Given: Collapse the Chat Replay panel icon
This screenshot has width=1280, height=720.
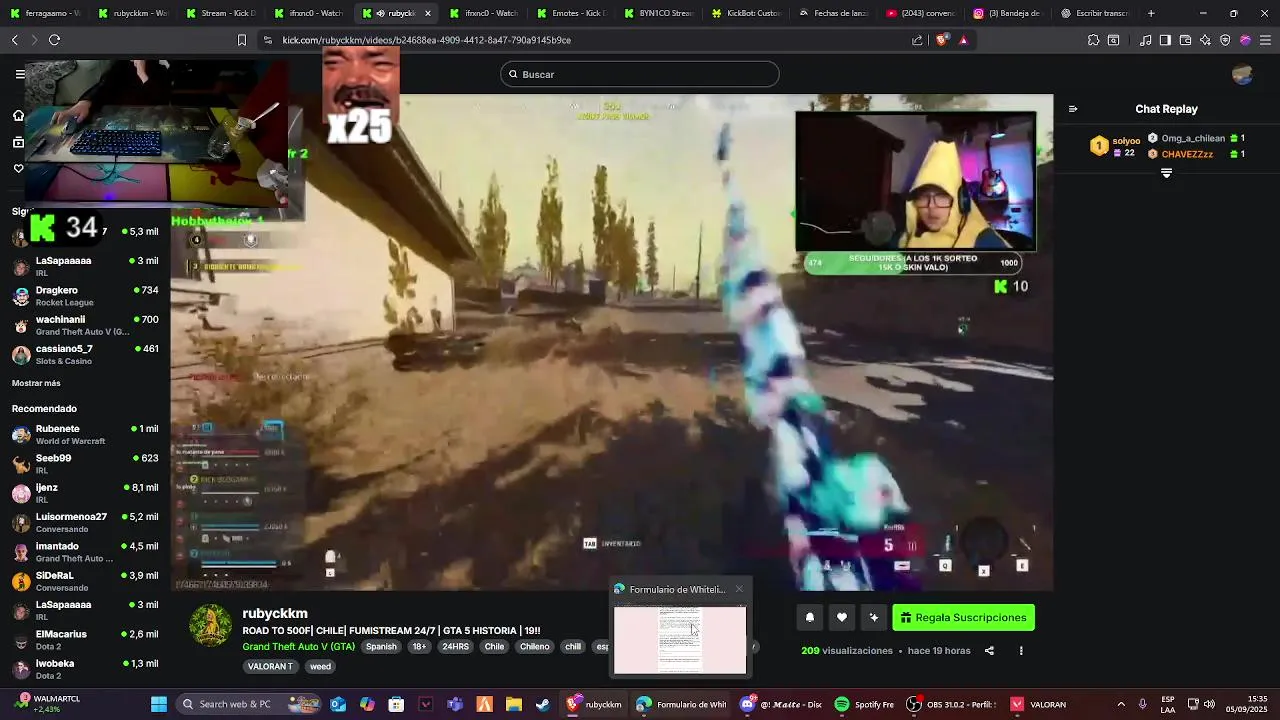Looking at the screenshot, I should point(1073,109).
